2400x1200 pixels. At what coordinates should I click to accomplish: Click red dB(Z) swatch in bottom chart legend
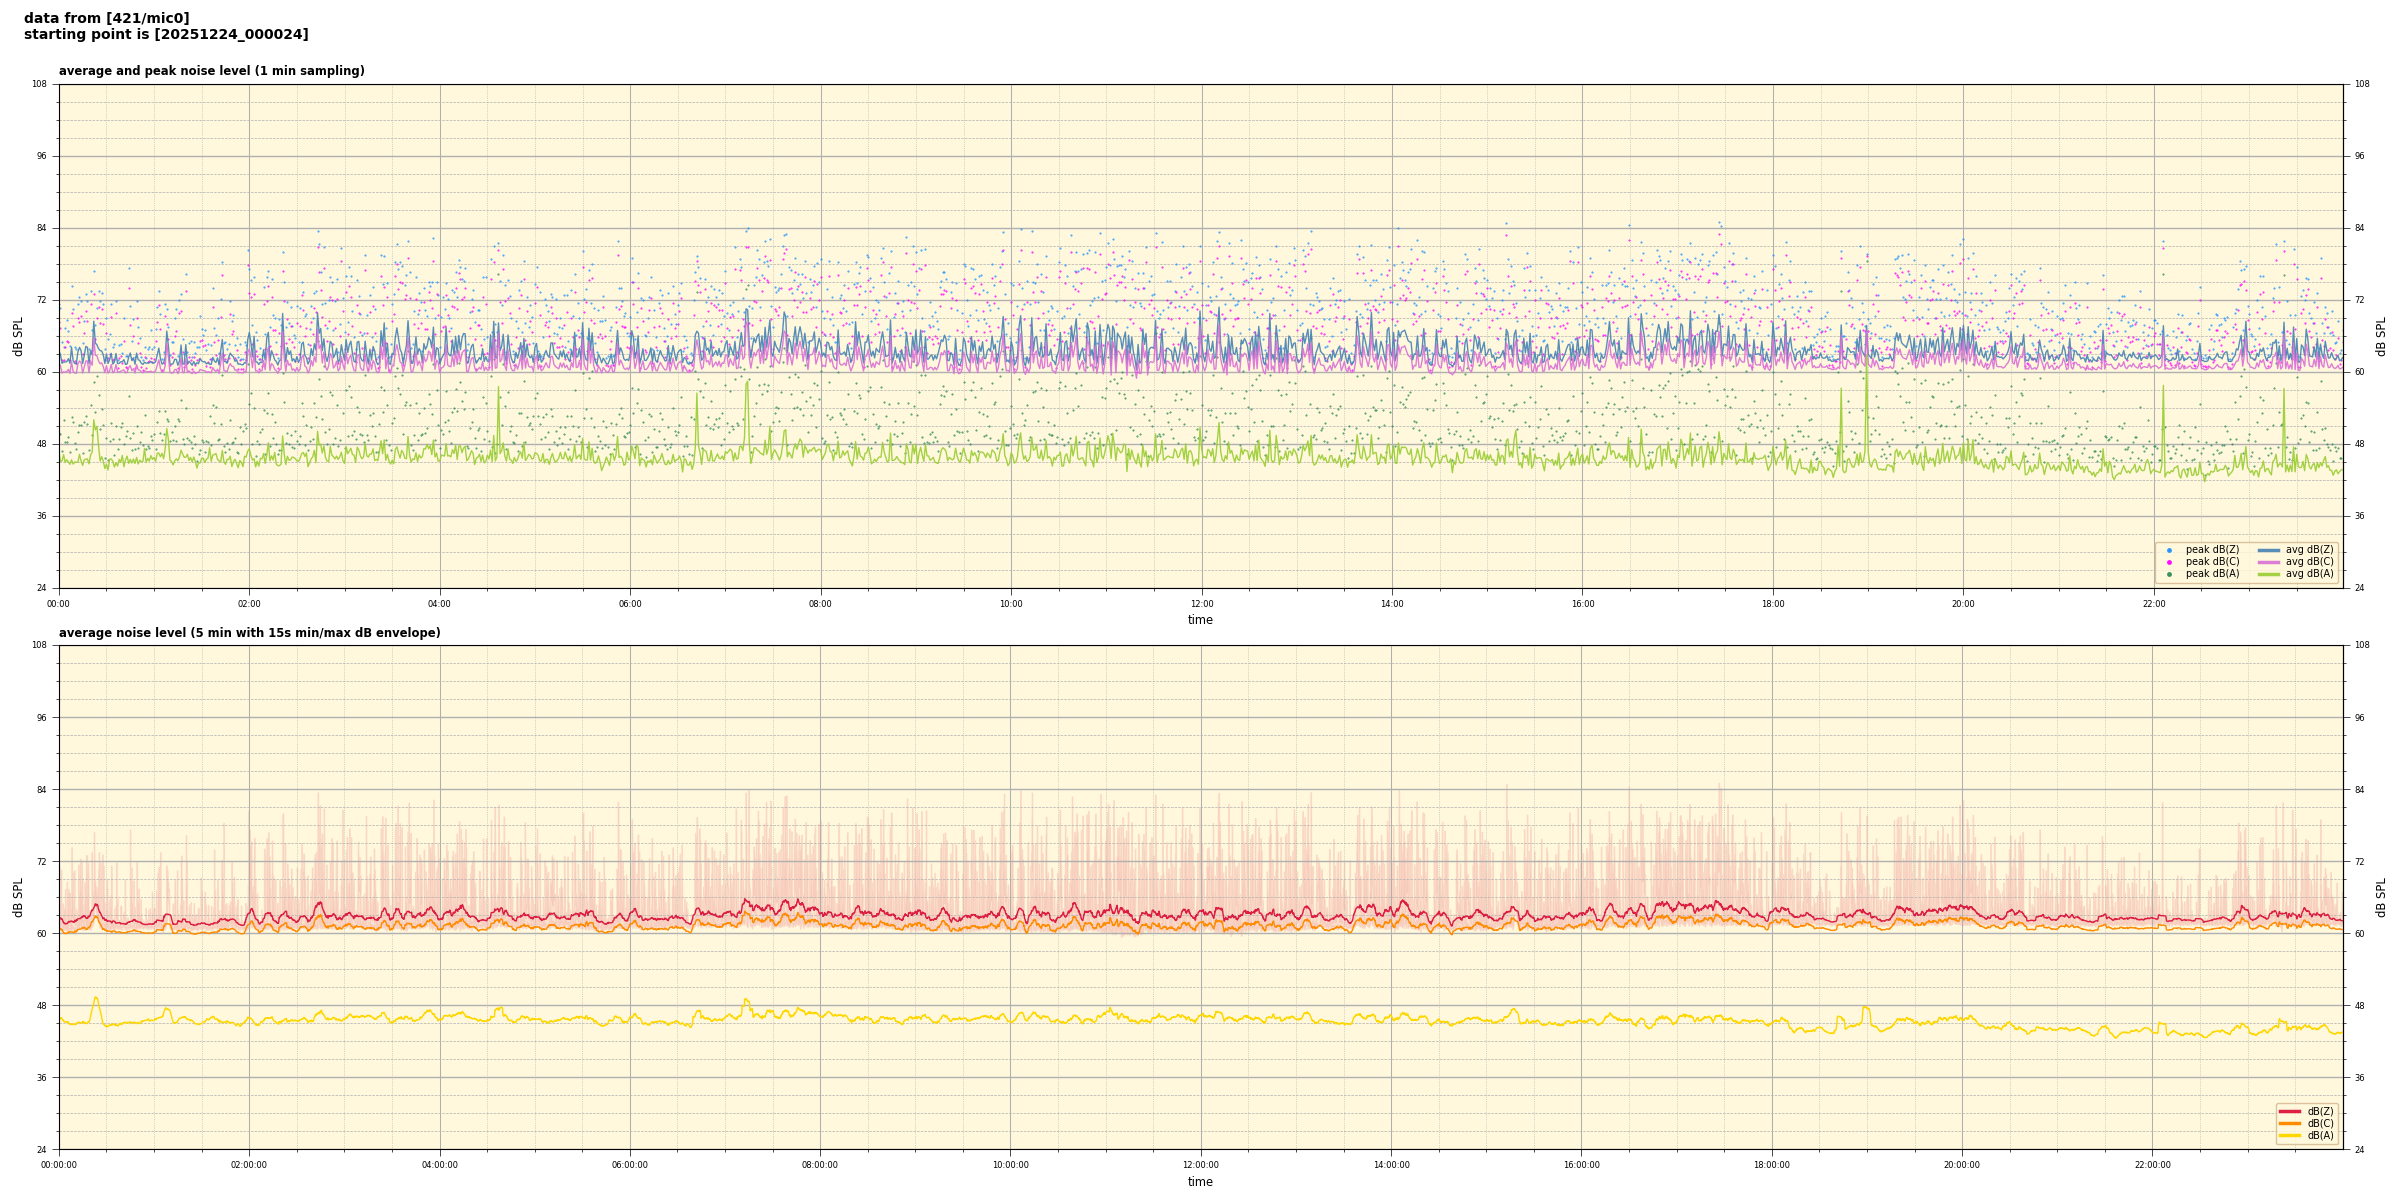pos(2290,1111)
